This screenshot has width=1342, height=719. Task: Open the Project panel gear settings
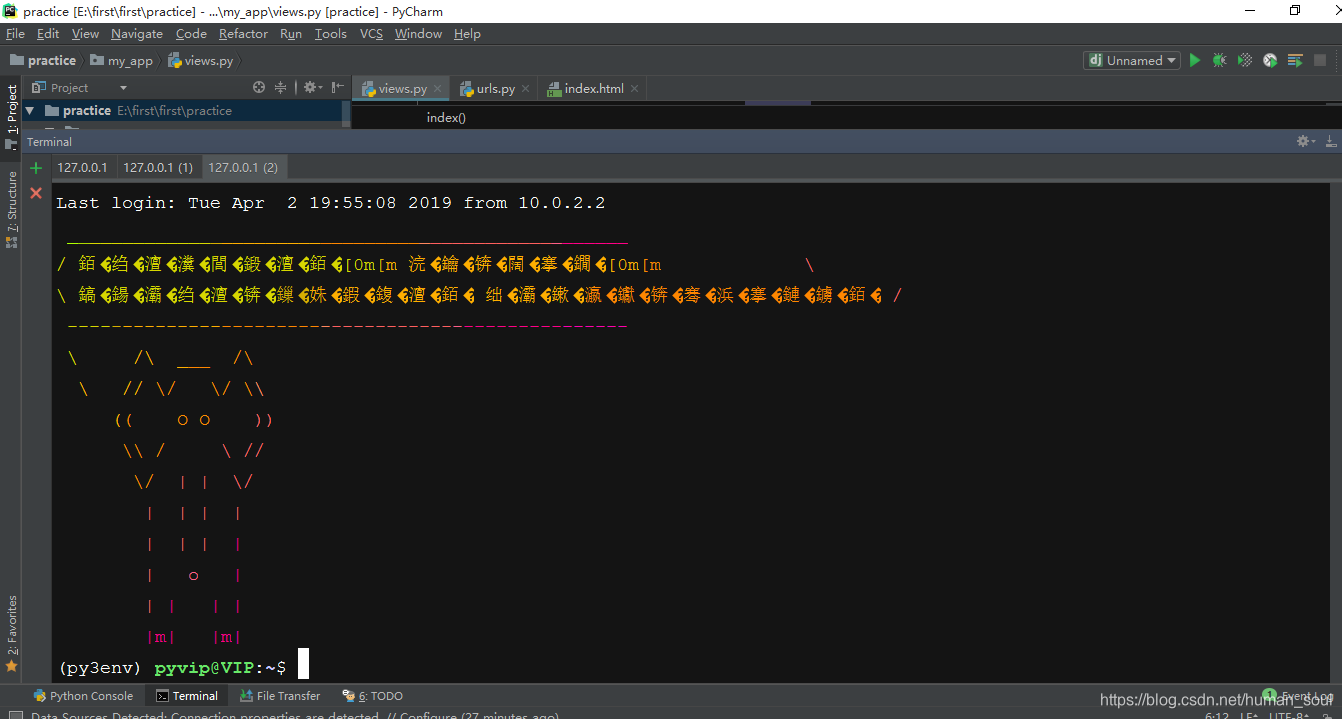tap(312, 87)
